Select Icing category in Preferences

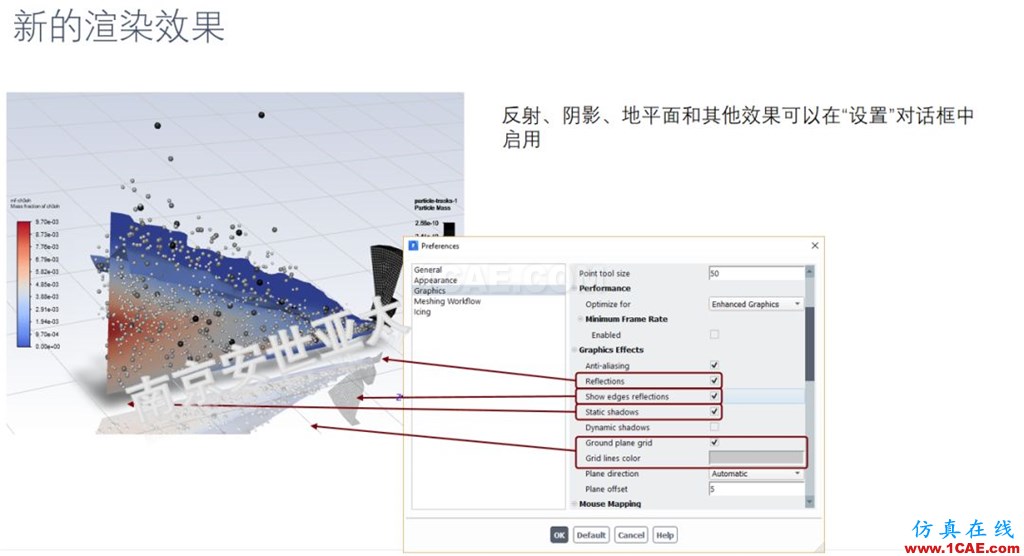coord(422,312)
